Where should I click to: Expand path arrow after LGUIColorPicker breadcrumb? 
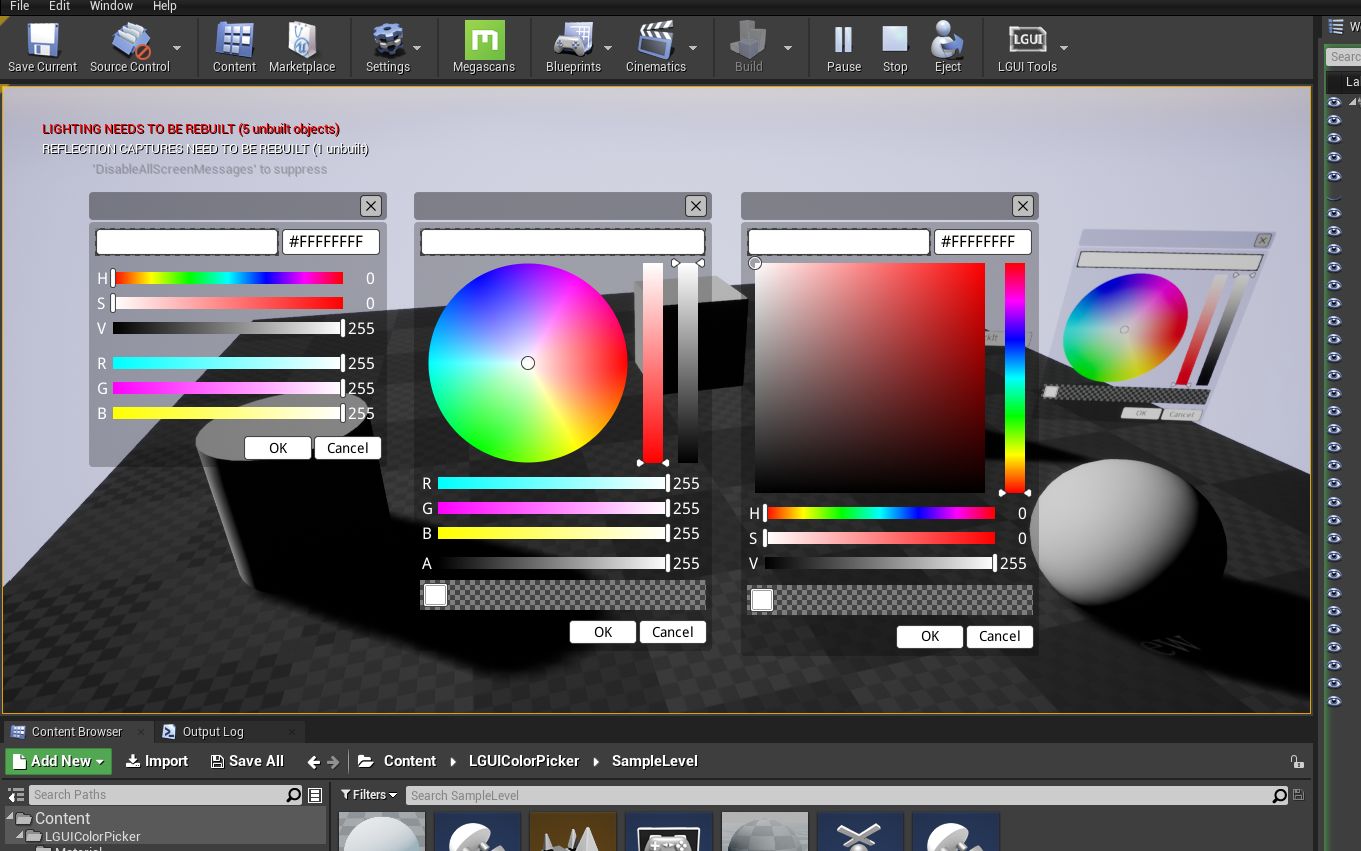click(x=597, y=762)
